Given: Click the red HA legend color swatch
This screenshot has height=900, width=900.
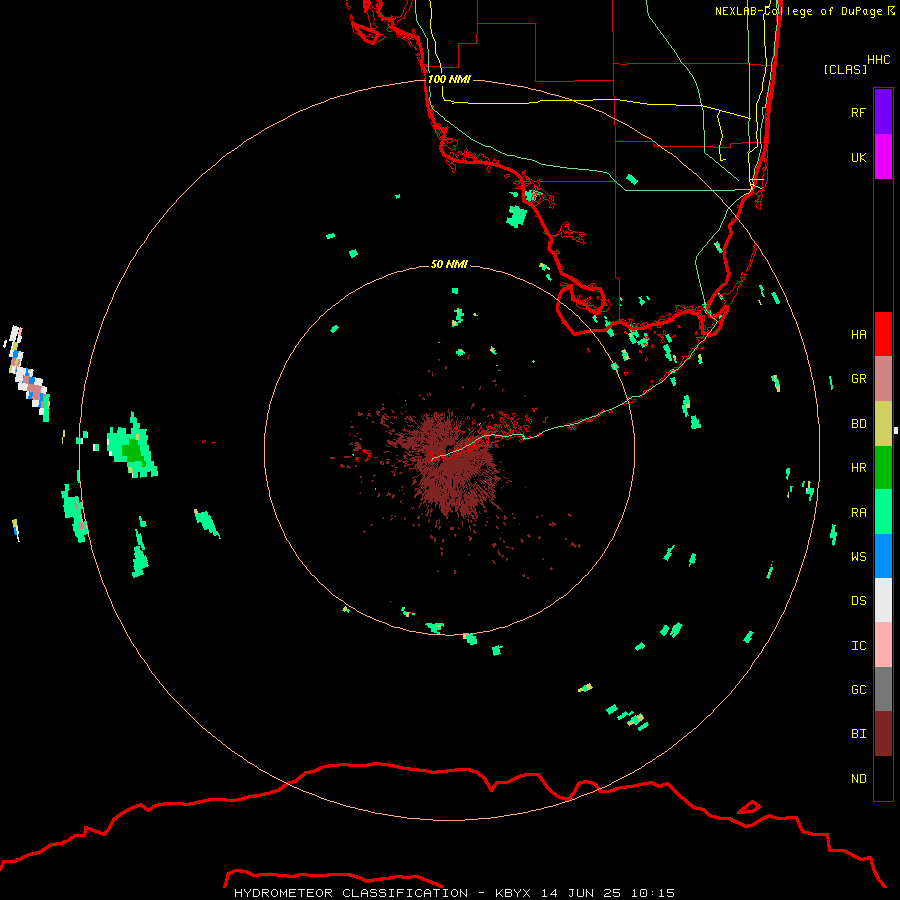Looking at the screenshot, I should [x=883, y=334].
